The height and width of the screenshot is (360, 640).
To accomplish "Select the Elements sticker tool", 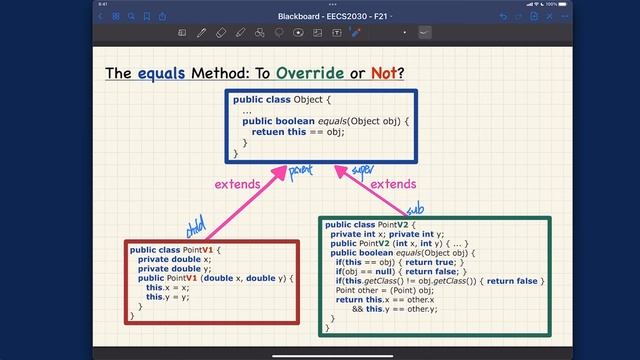I will pyautogui.click(x=298, y=33).
